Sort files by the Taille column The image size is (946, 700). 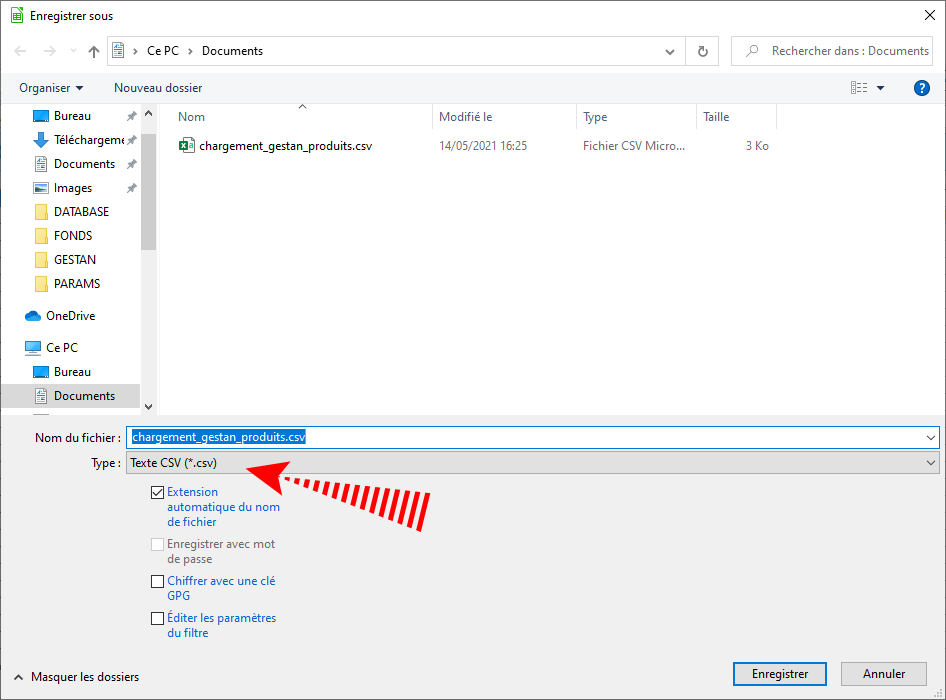click(x=716, y=117)
